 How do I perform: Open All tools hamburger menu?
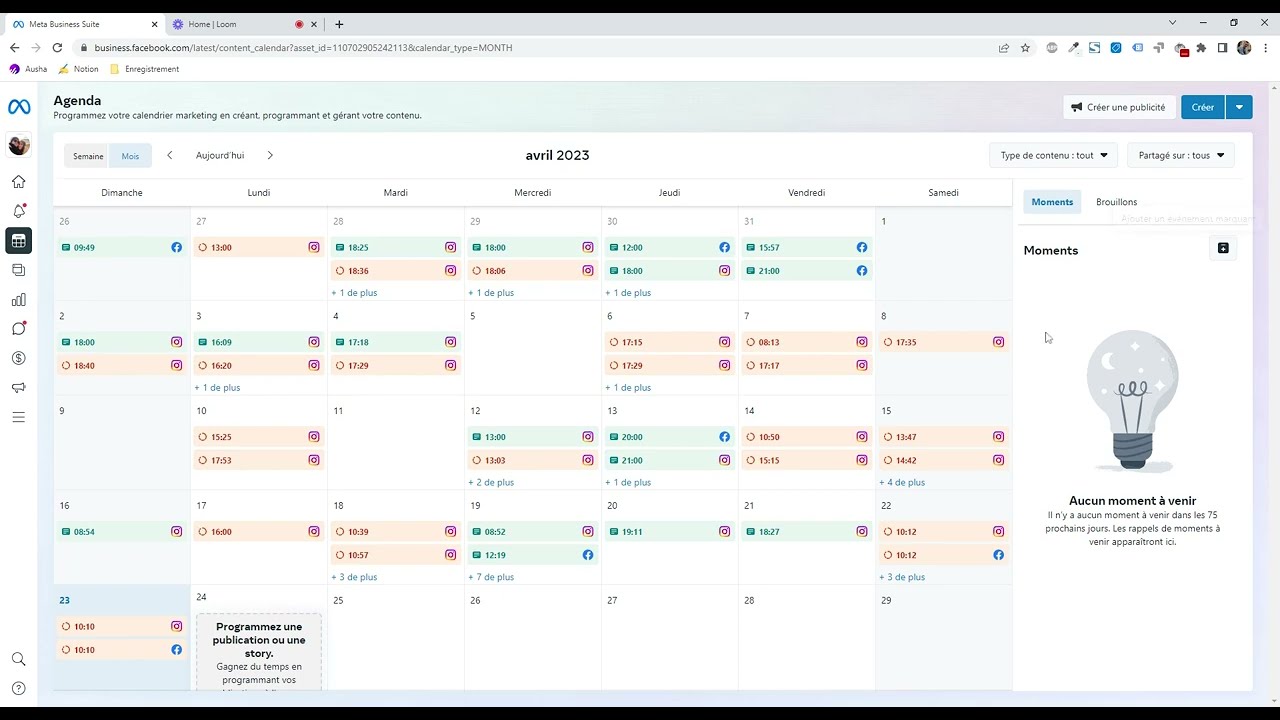(18, 417)
